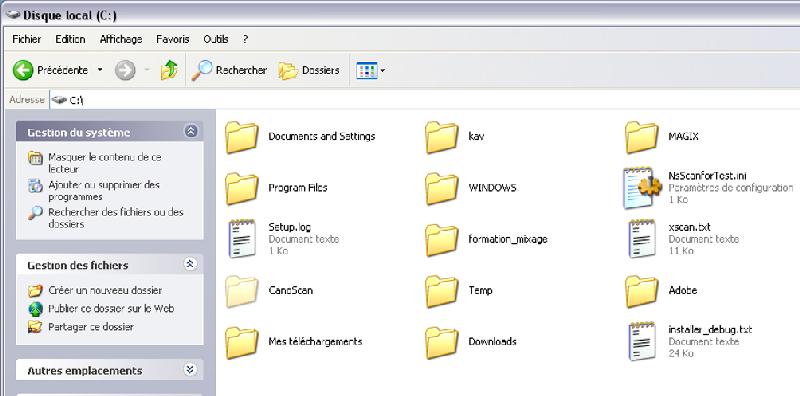Select the MAGIX folder icon
800x396 pixels.
642,137
